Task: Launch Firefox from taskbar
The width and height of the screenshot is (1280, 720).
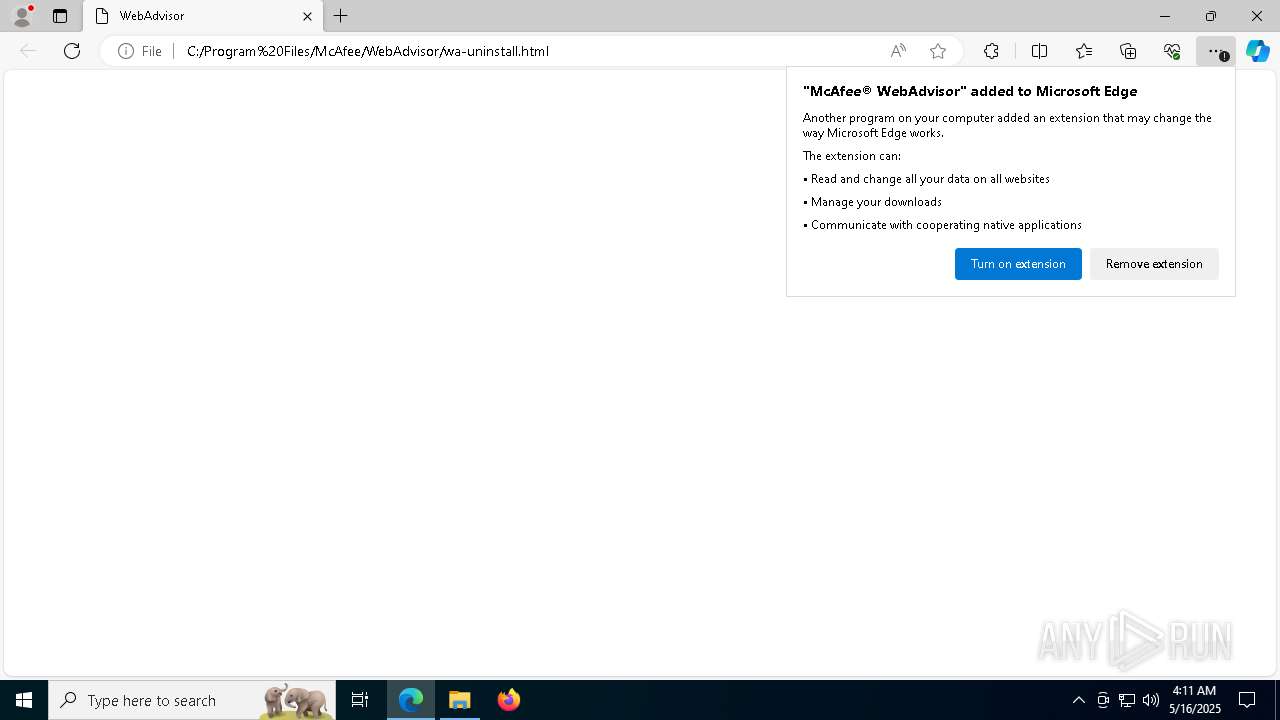Action: 509,700
